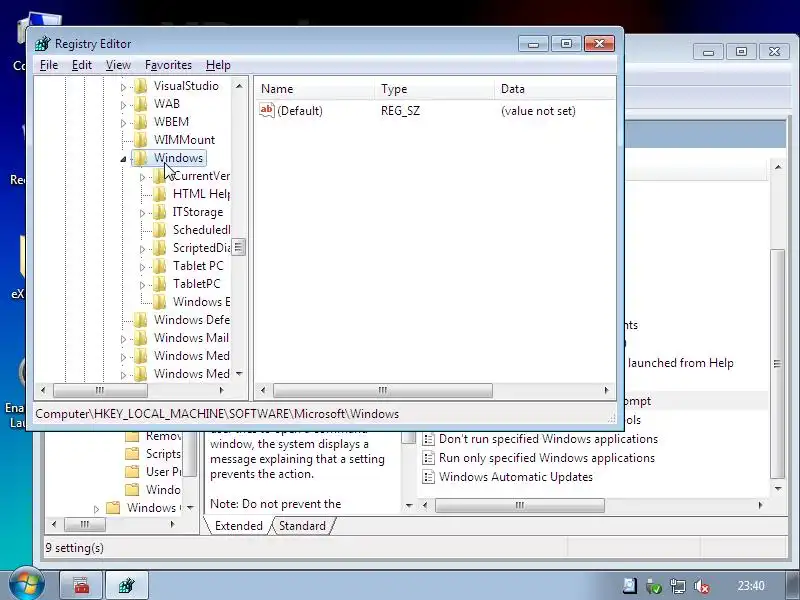Select the Windows Mail folder icon
This screenshot has height=600, width=800.
(141, 338)
